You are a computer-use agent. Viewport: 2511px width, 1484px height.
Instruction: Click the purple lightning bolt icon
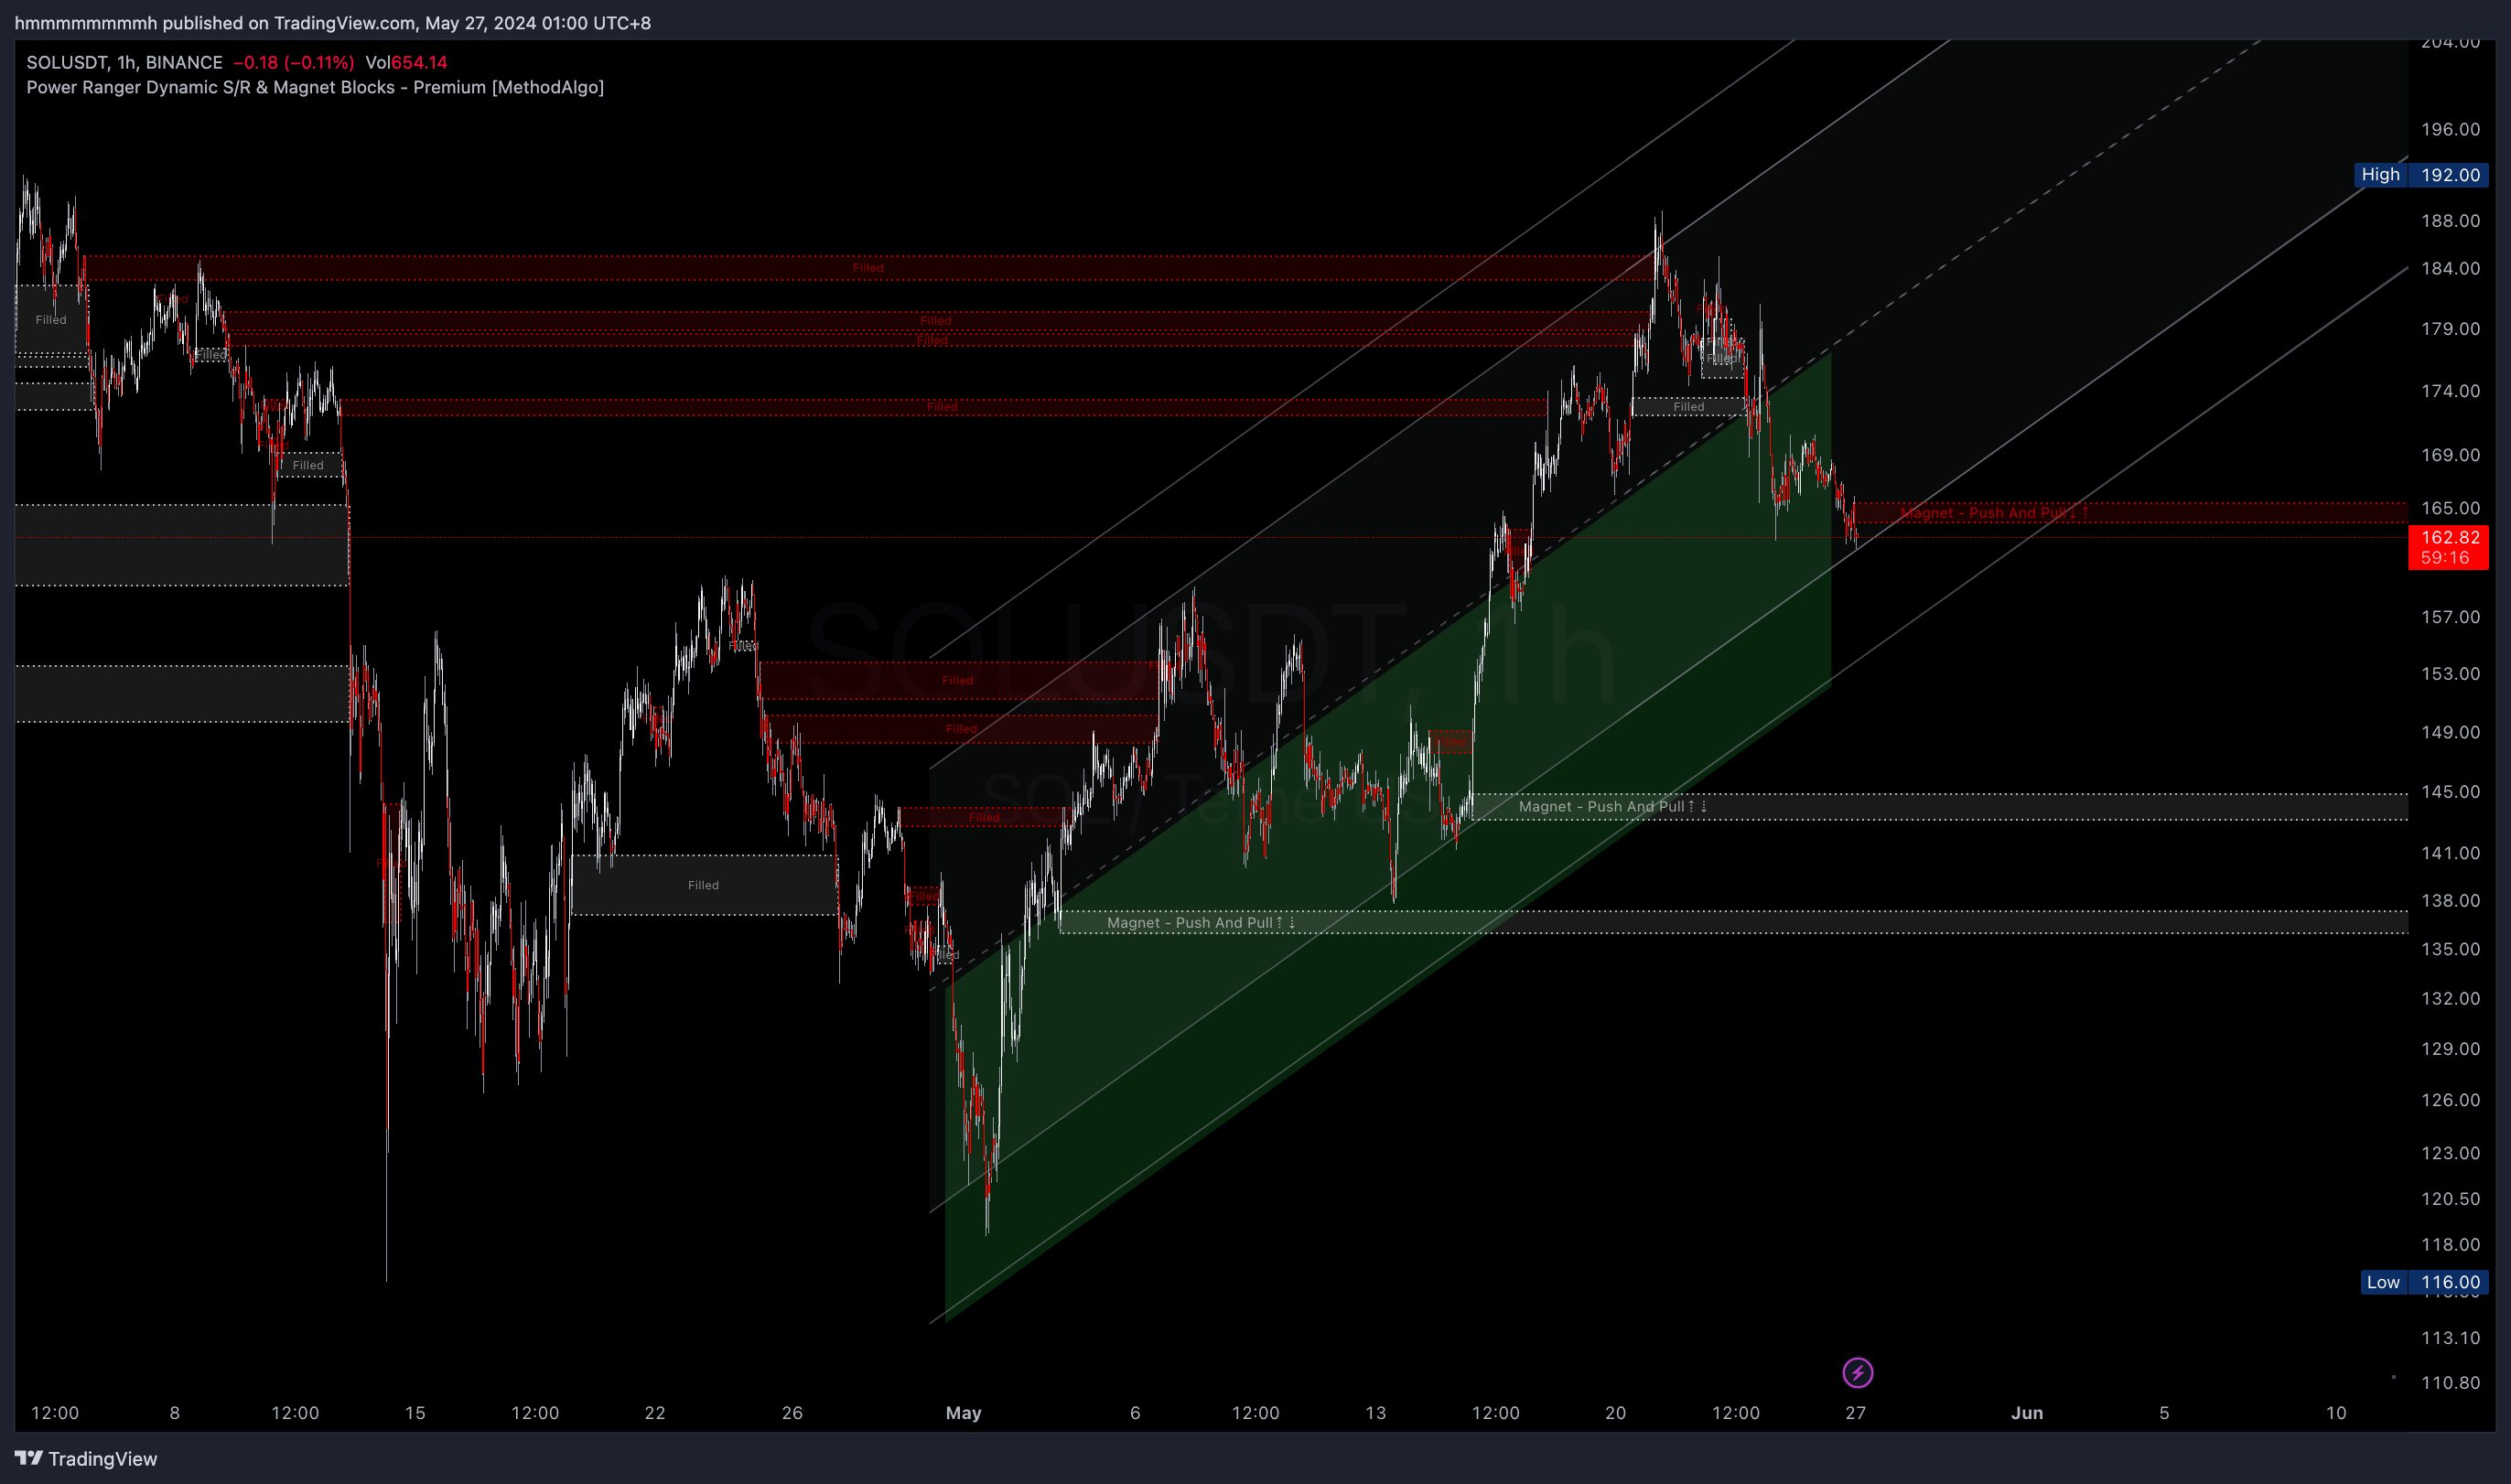(x=1857, y=1372)
